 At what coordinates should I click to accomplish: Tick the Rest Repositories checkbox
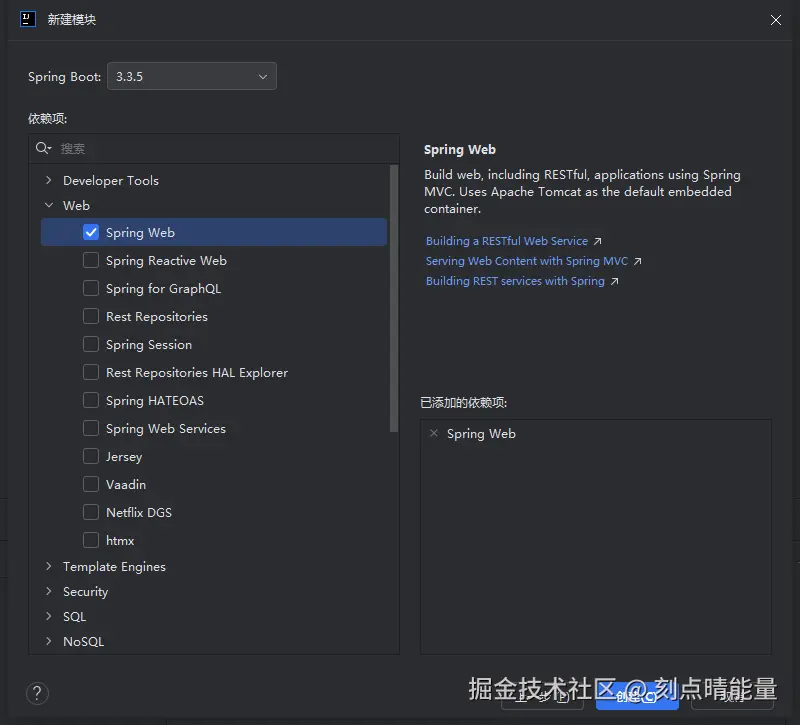point(91,316)
